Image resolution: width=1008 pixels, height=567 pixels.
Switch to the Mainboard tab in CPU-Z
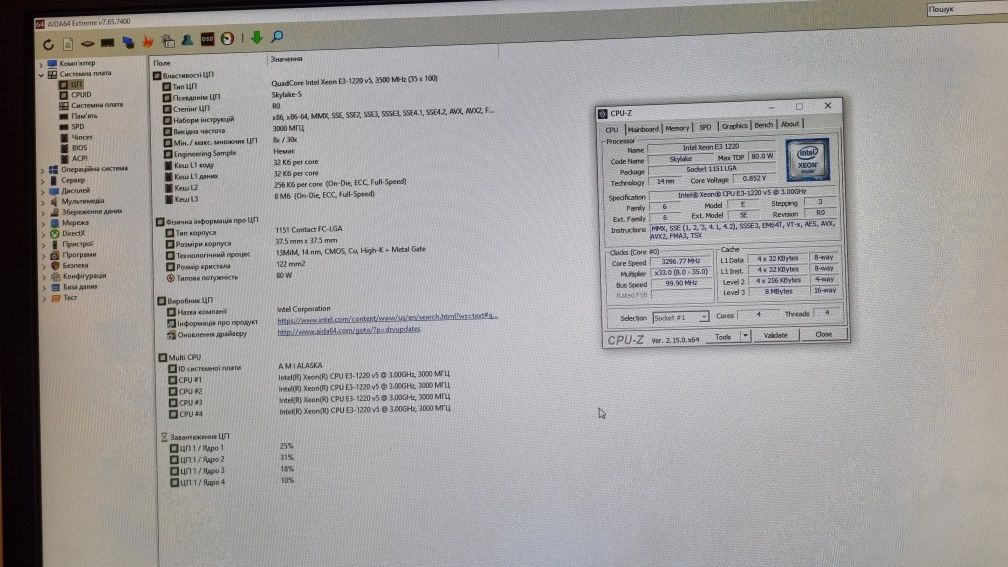click(643, 129)
